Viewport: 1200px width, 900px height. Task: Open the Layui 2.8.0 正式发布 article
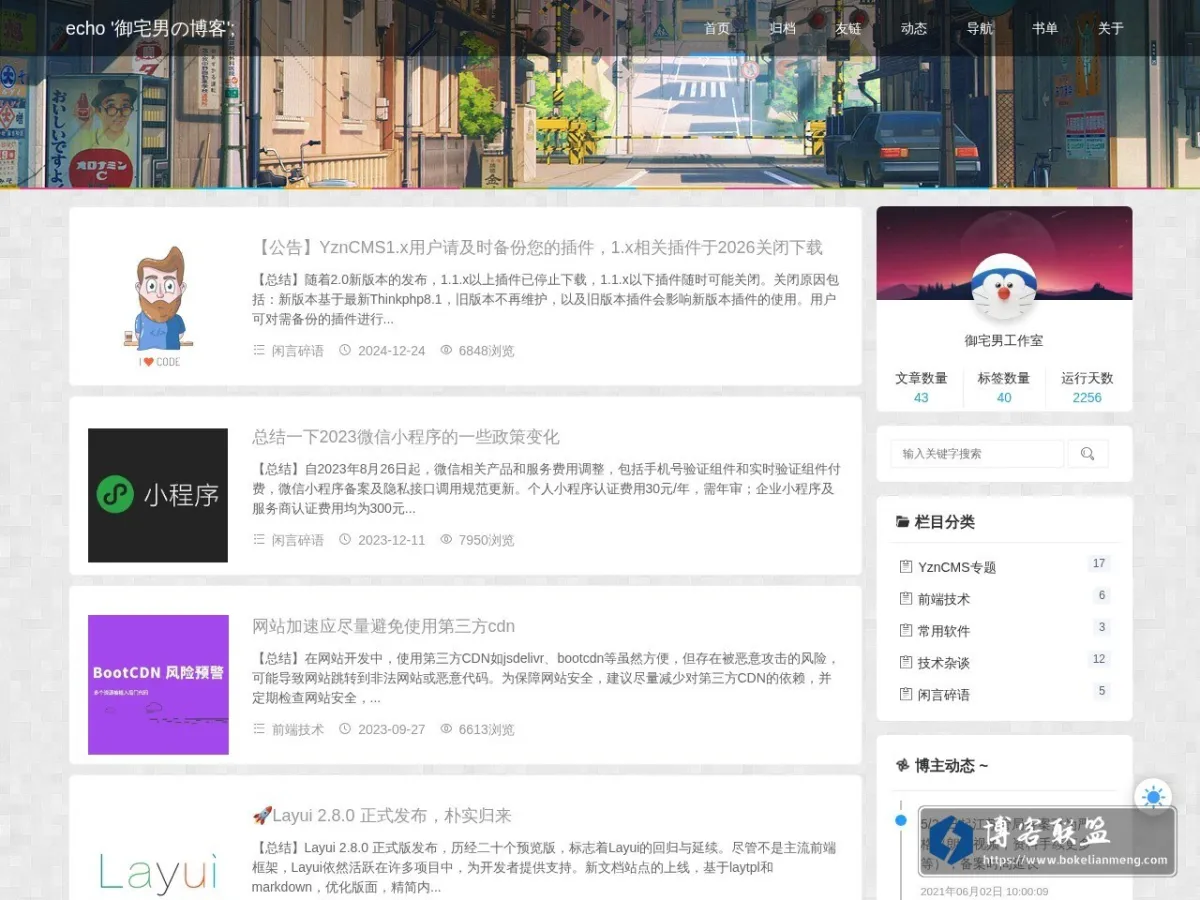coord(382,815)
